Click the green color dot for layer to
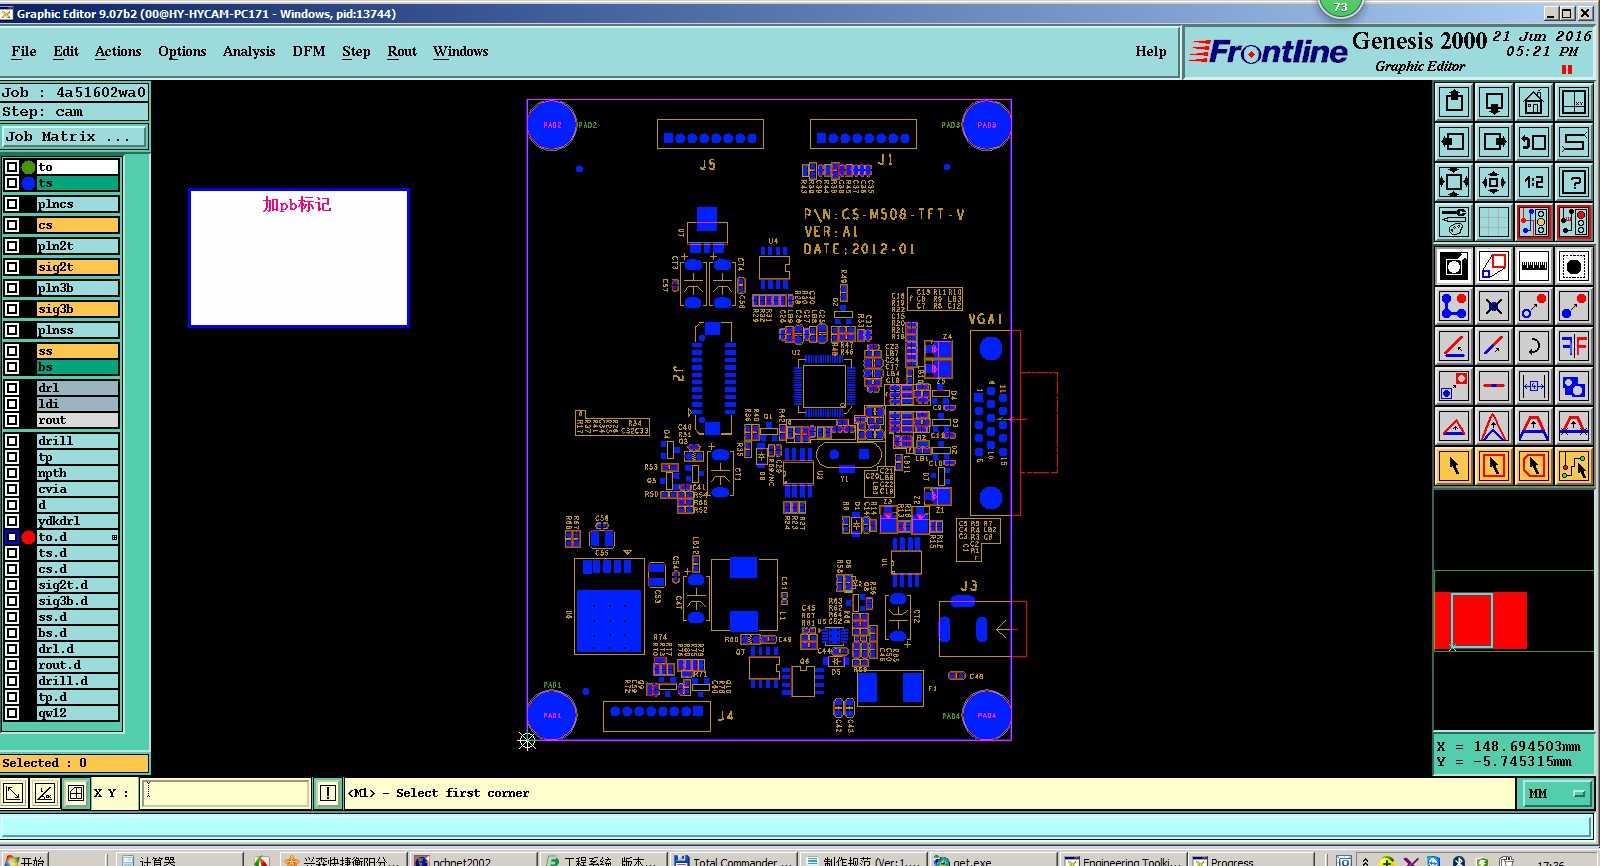The height and width of the screenshot is (866, 1600). click(x=28, y=167)
